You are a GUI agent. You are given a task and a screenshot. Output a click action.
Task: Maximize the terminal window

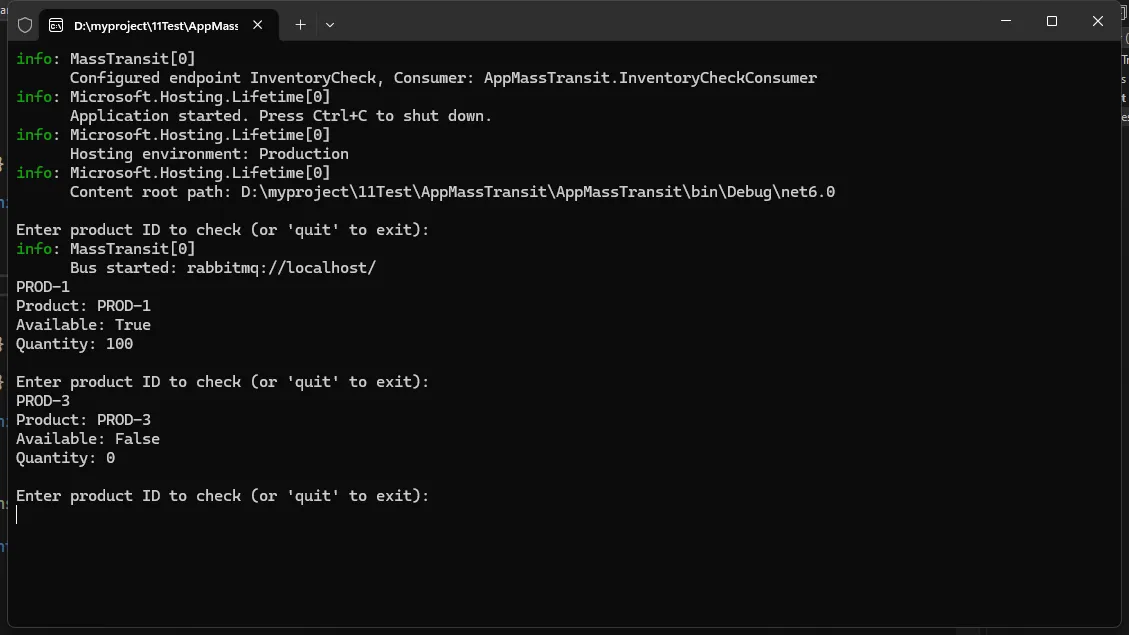coord(1052,21)
